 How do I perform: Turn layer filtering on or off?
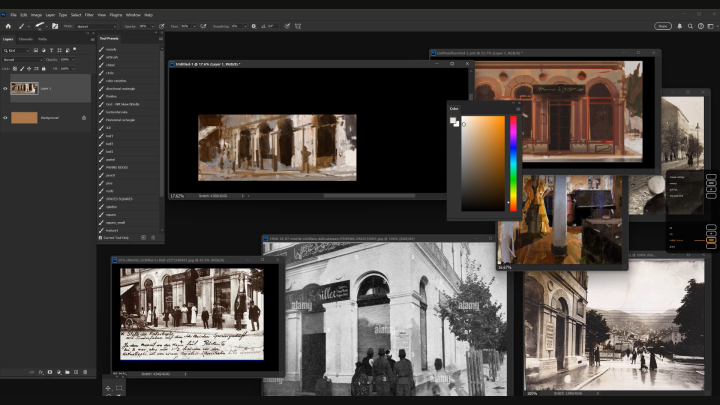(75, 49)
